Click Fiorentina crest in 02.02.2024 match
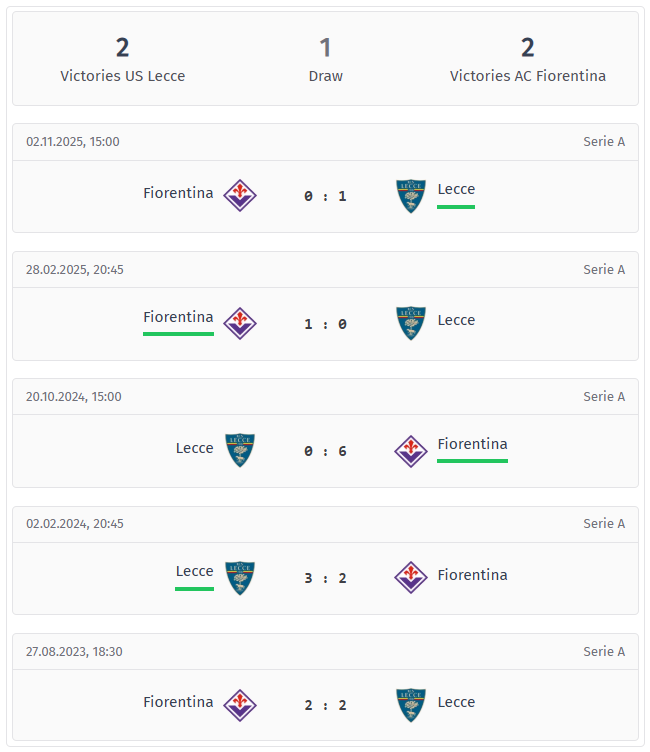Screen dimensions: 650x752 (x=411, y=577)
